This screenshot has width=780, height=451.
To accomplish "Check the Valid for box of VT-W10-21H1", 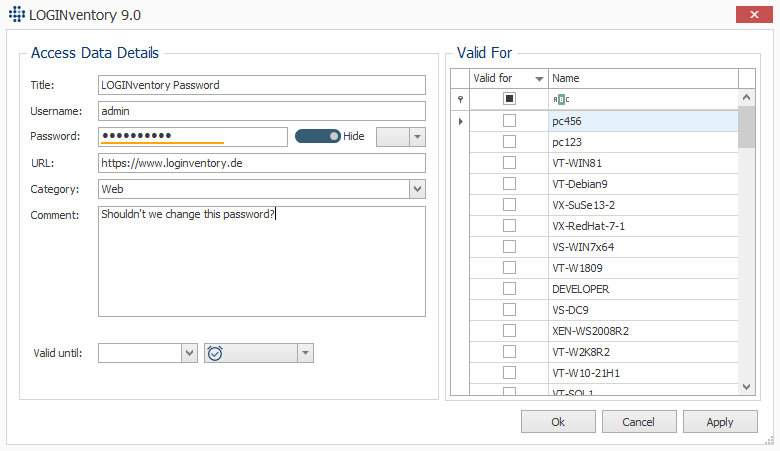I will click(x=509, y=372).
